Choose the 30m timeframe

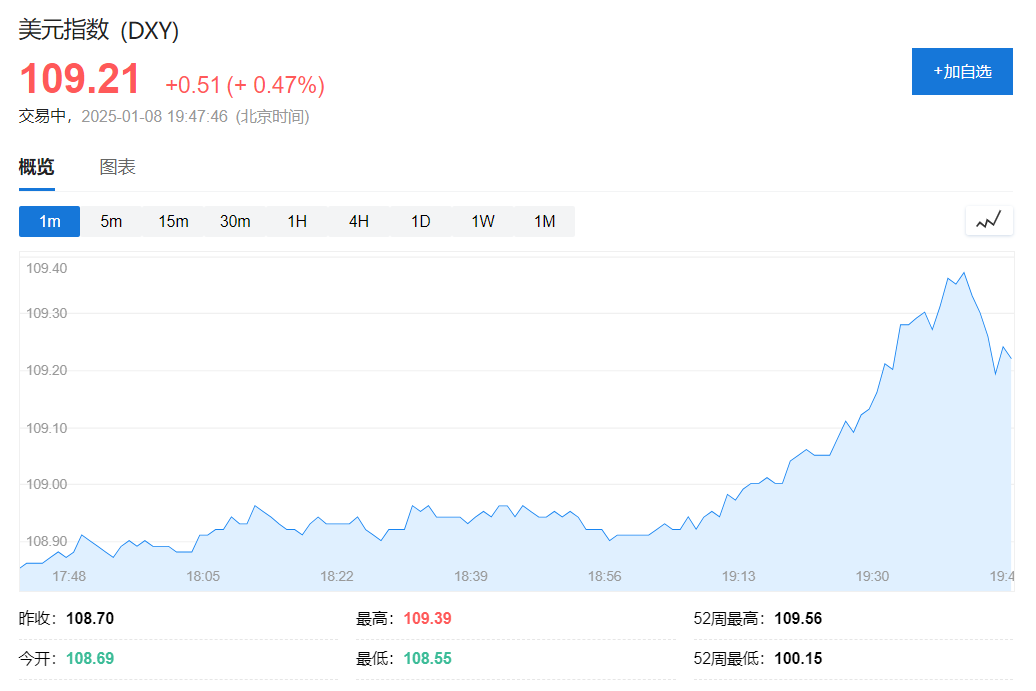235,221
